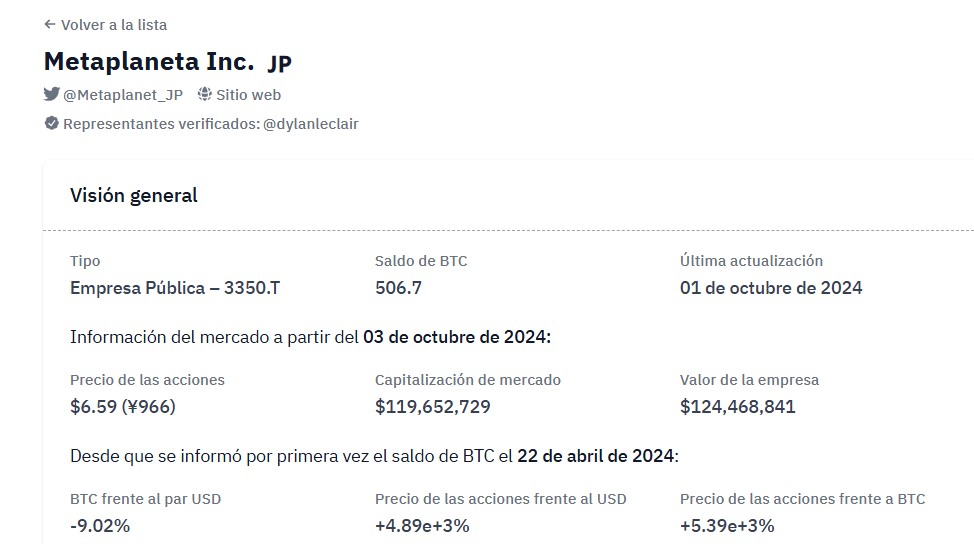This screenshot has width=974, height=544.
Task: Click the verified checkmark badge icon
Action: coord(52,123)
